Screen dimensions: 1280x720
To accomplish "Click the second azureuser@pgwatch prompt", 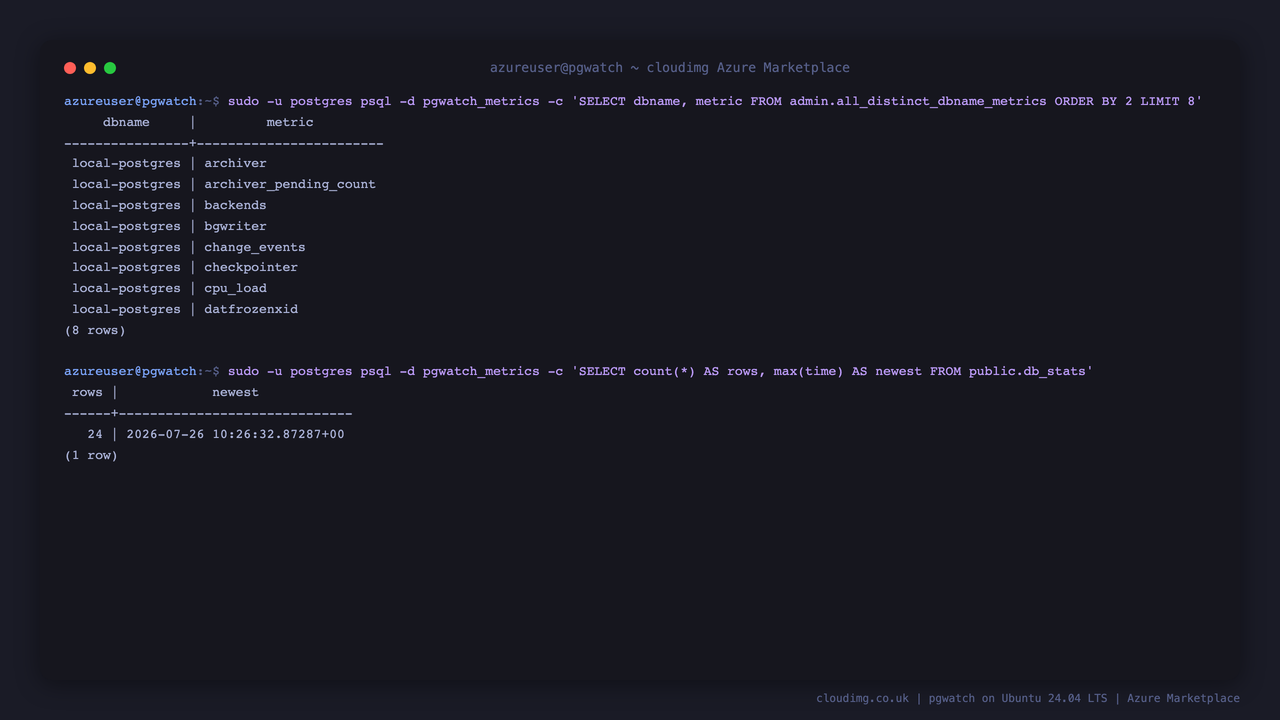I will pyautogui.click(x=130, y=371).
